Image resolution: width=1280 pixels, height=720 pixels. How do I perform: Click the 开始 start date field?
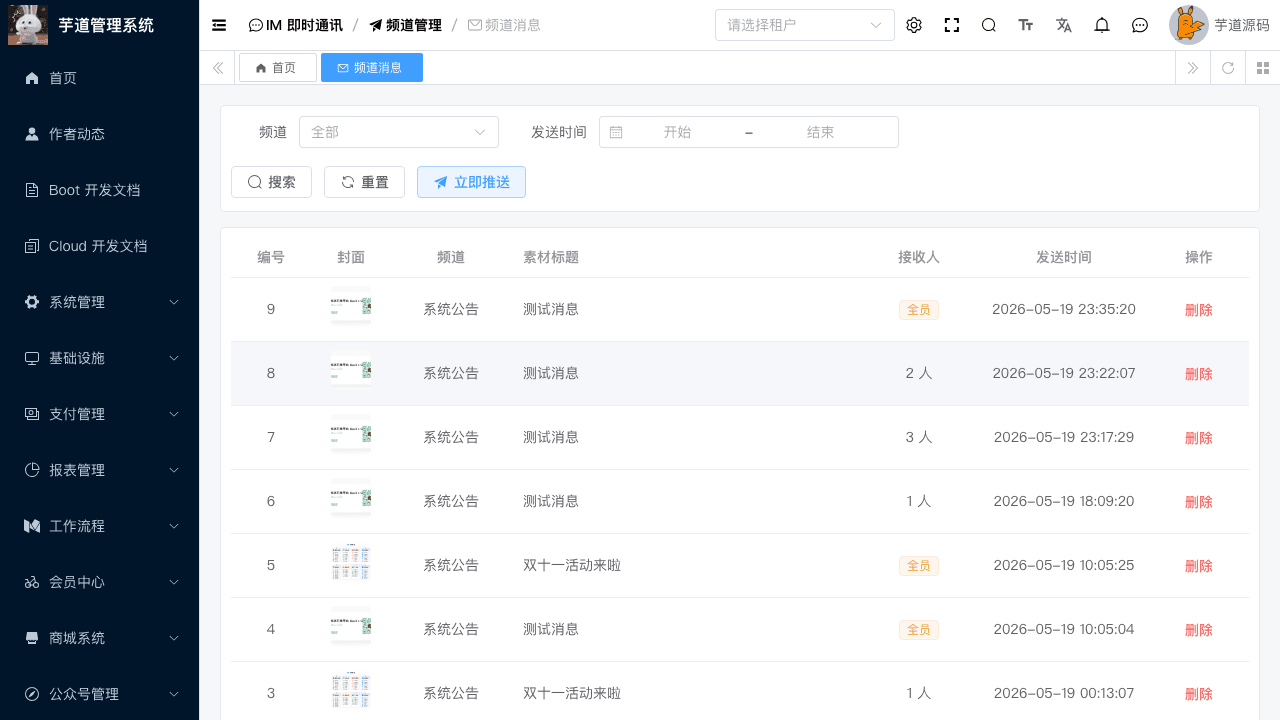click(677, 132)
